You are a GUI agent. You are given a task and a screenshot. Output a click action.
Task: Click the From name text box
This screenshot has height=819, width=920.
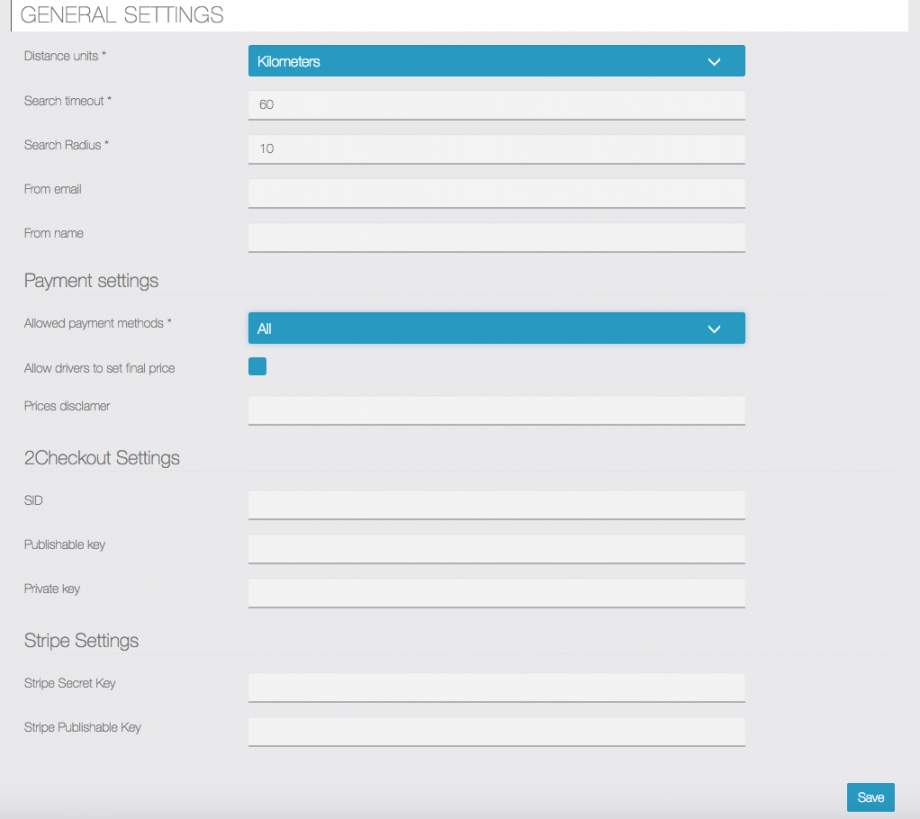tap(496, 237)
